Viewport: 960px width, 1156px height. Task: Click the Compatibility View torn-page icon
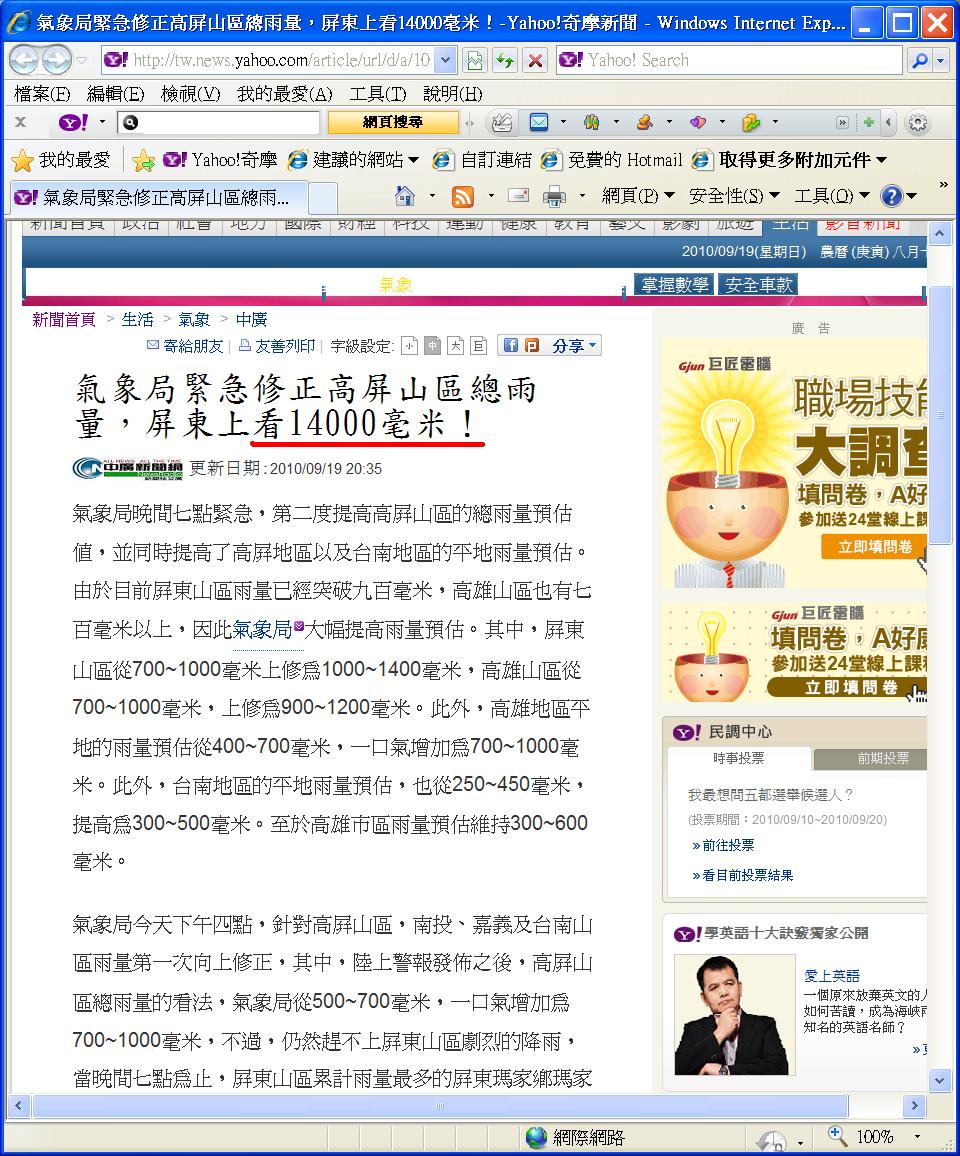point(475,60)
